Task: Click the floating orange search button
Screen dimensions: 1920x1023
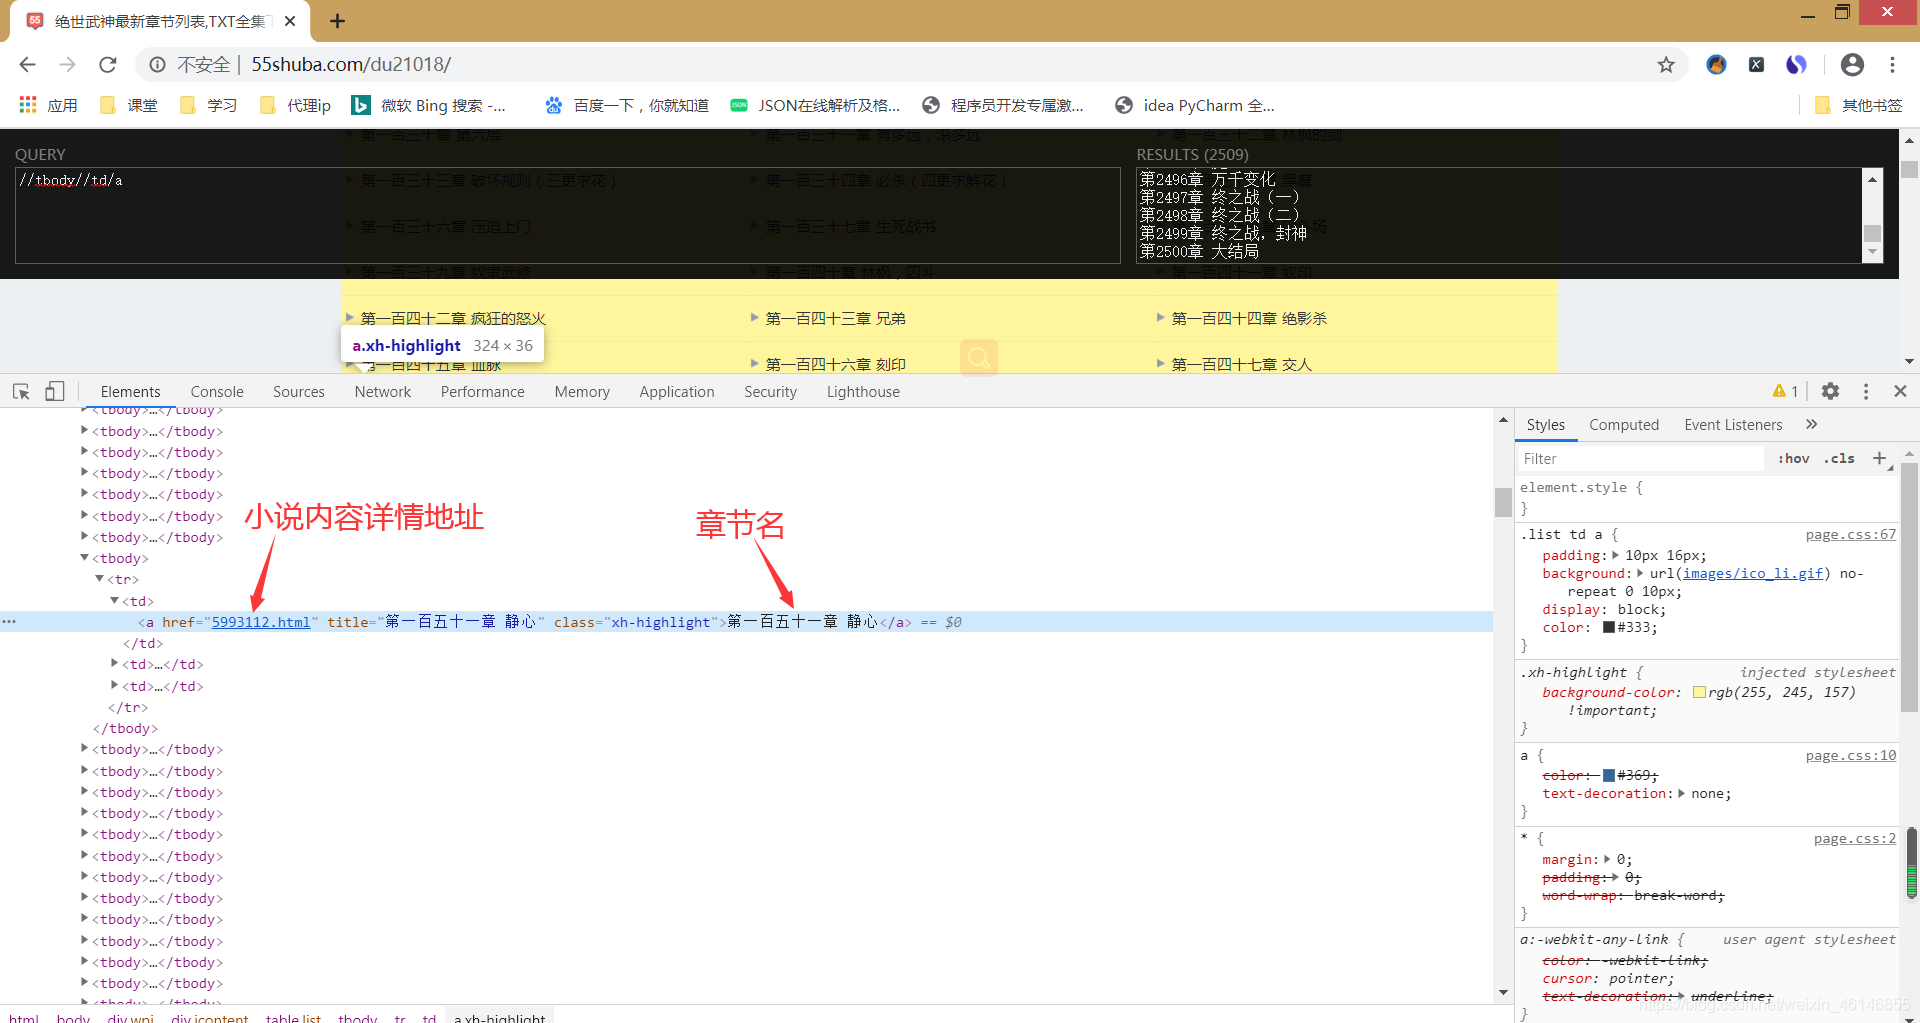Action: (979, 357)
